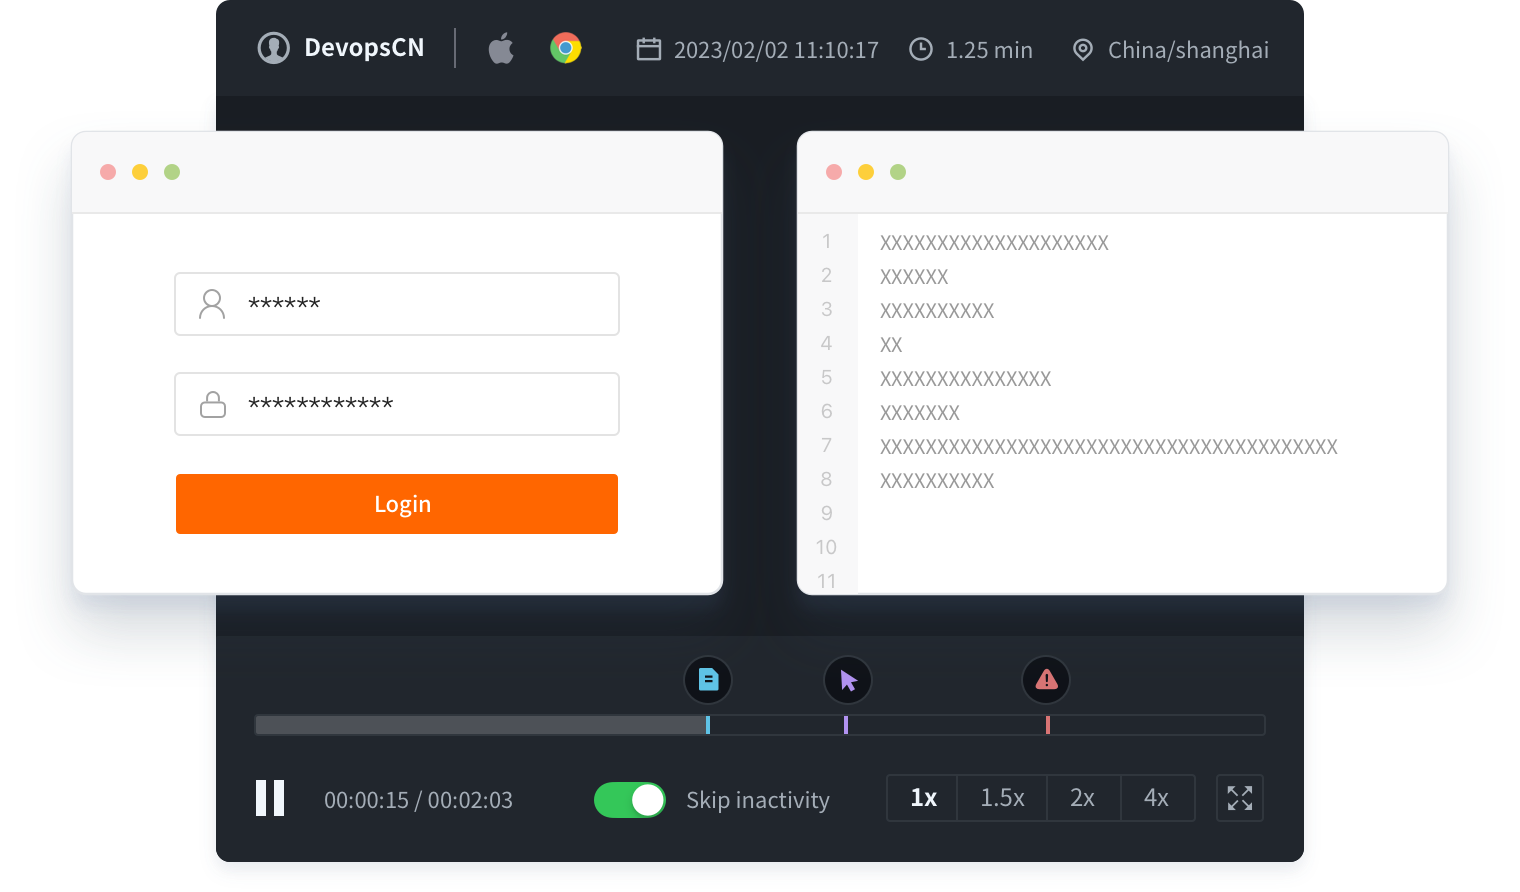Viewport: 1520px width, 892px height.
Task: Click the red marker on the timeline bar
Action: [x=1048, y=725]
